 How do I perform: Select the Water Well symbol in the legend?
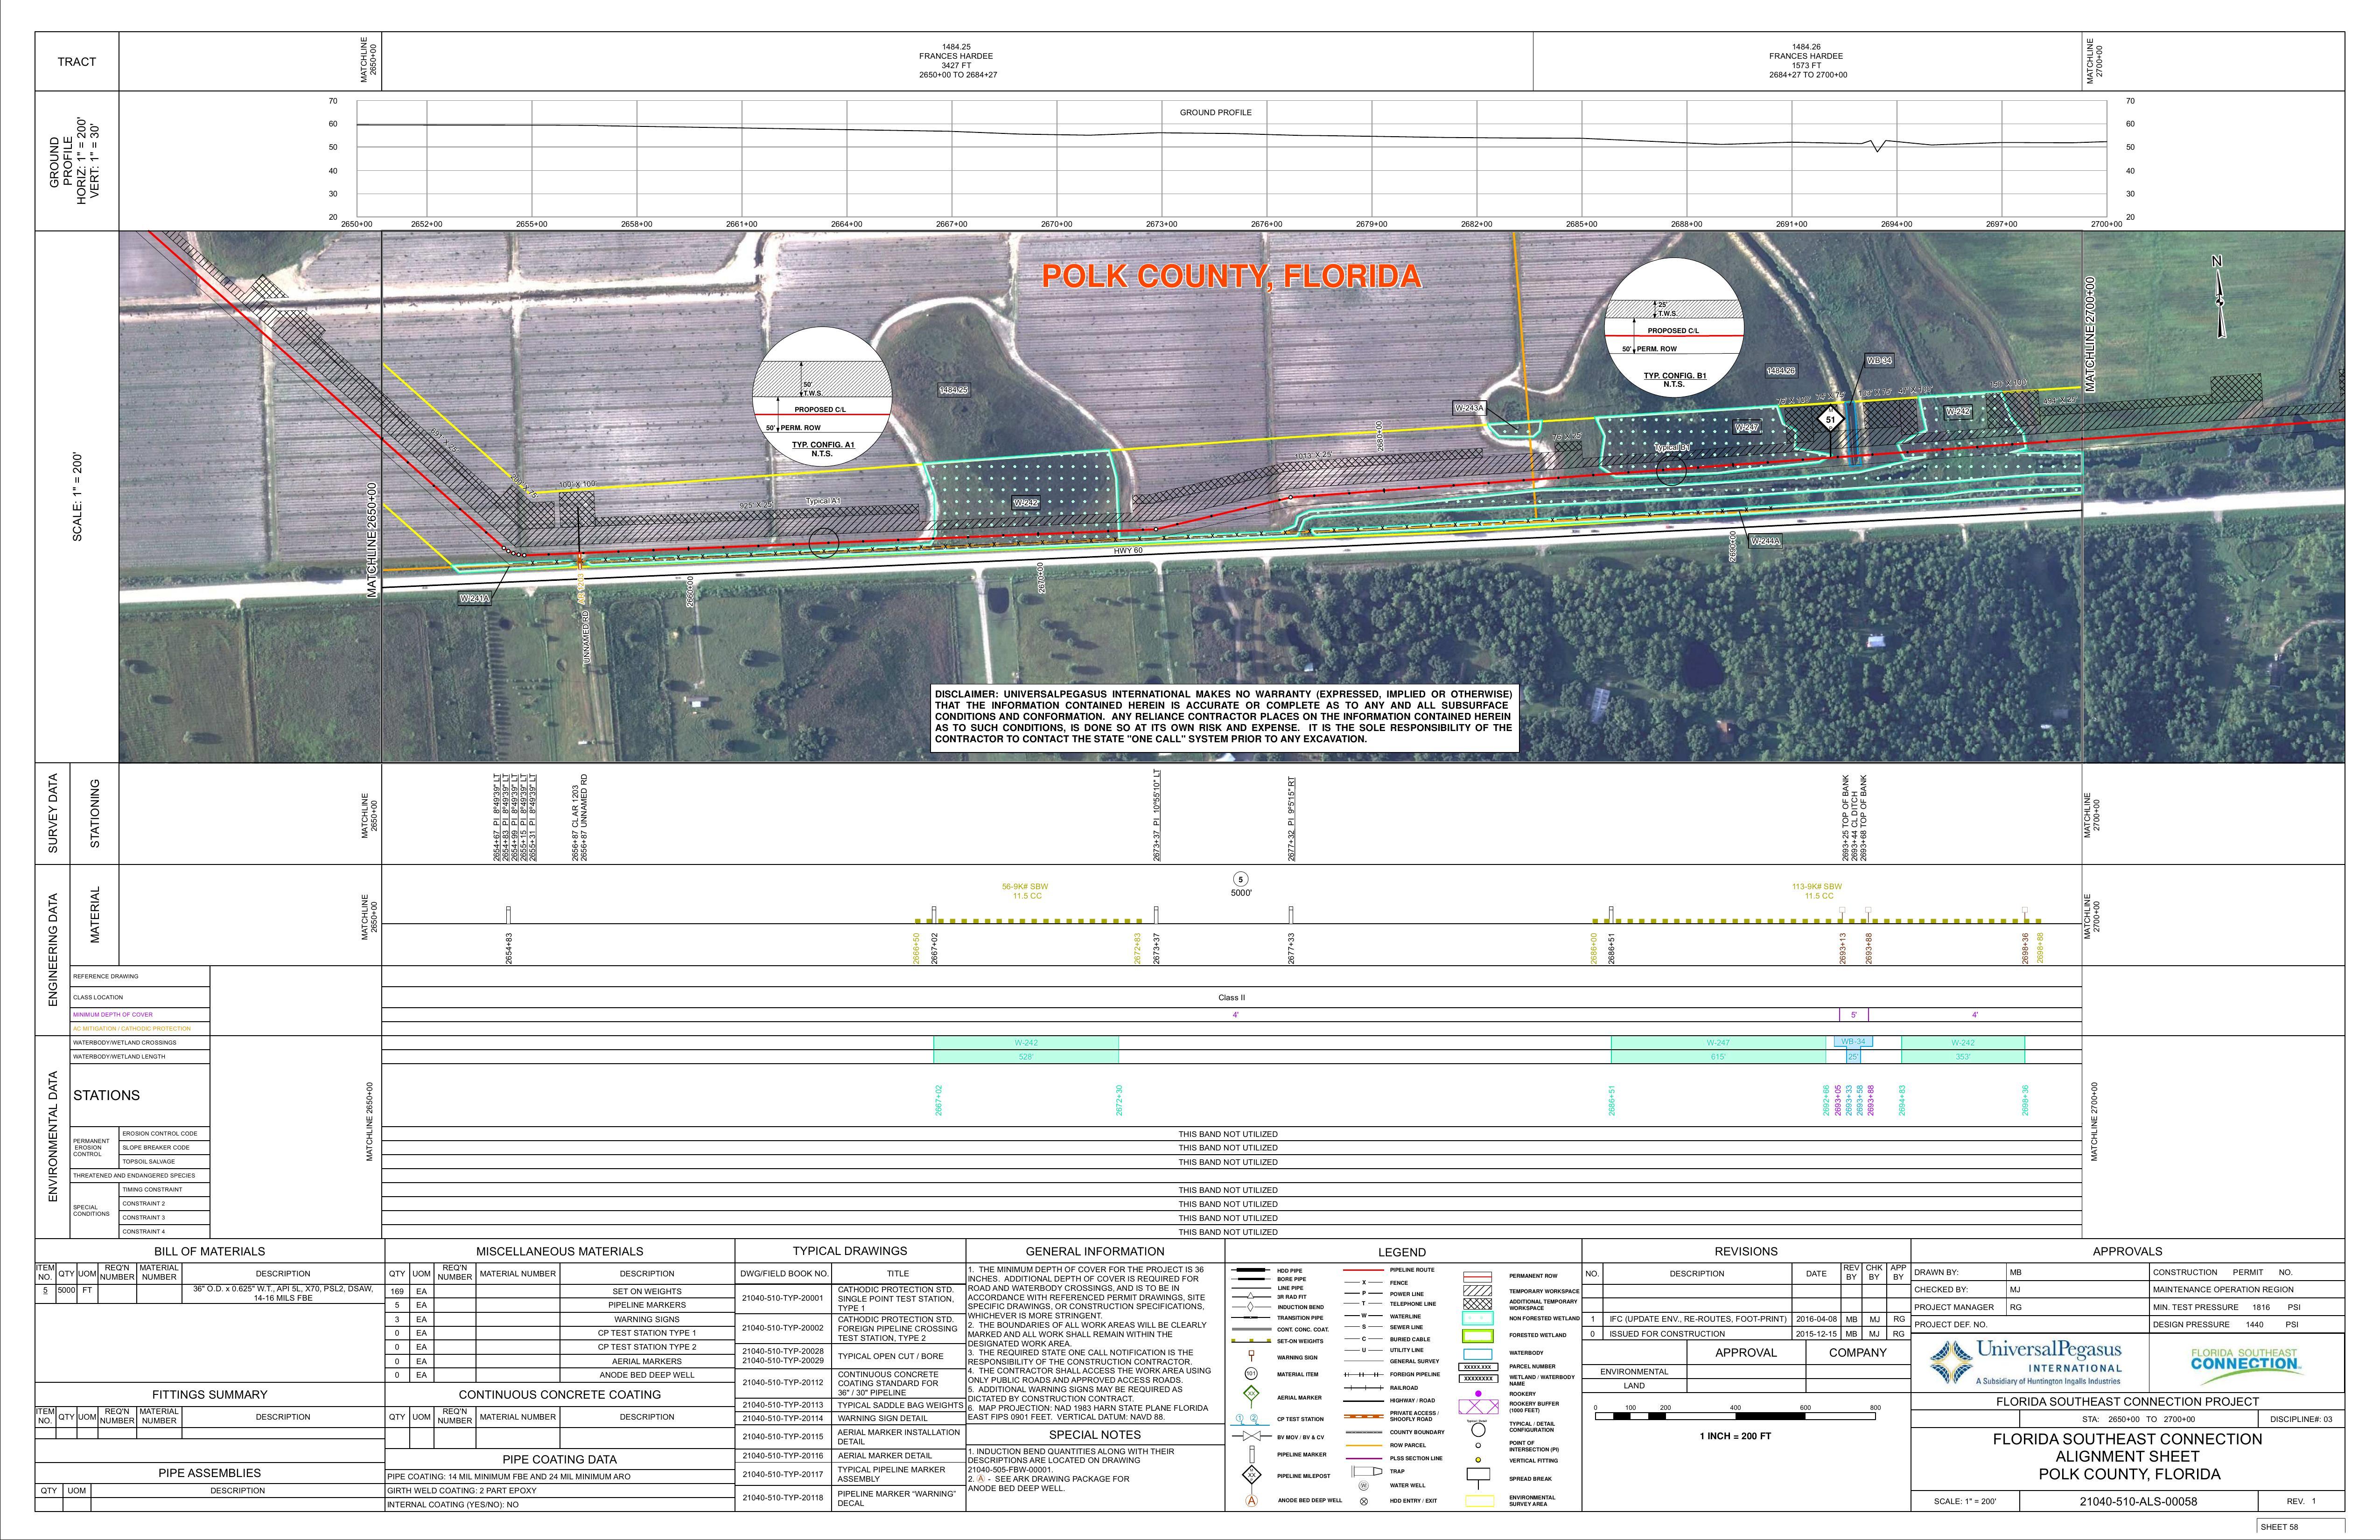(x=1364, y=1486)
